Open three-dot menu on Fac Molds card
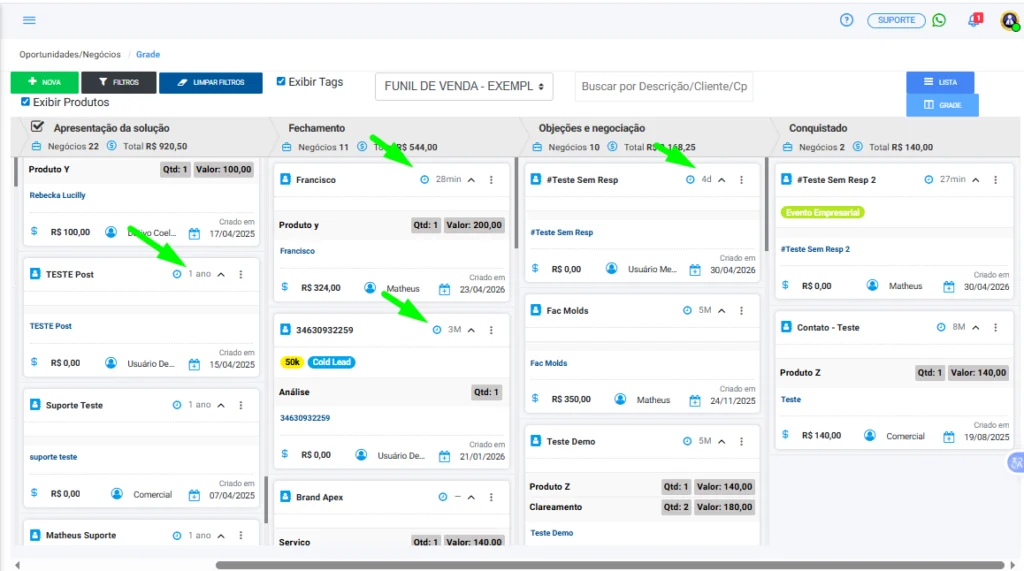Screen dimensions: 1024x571 741,310
